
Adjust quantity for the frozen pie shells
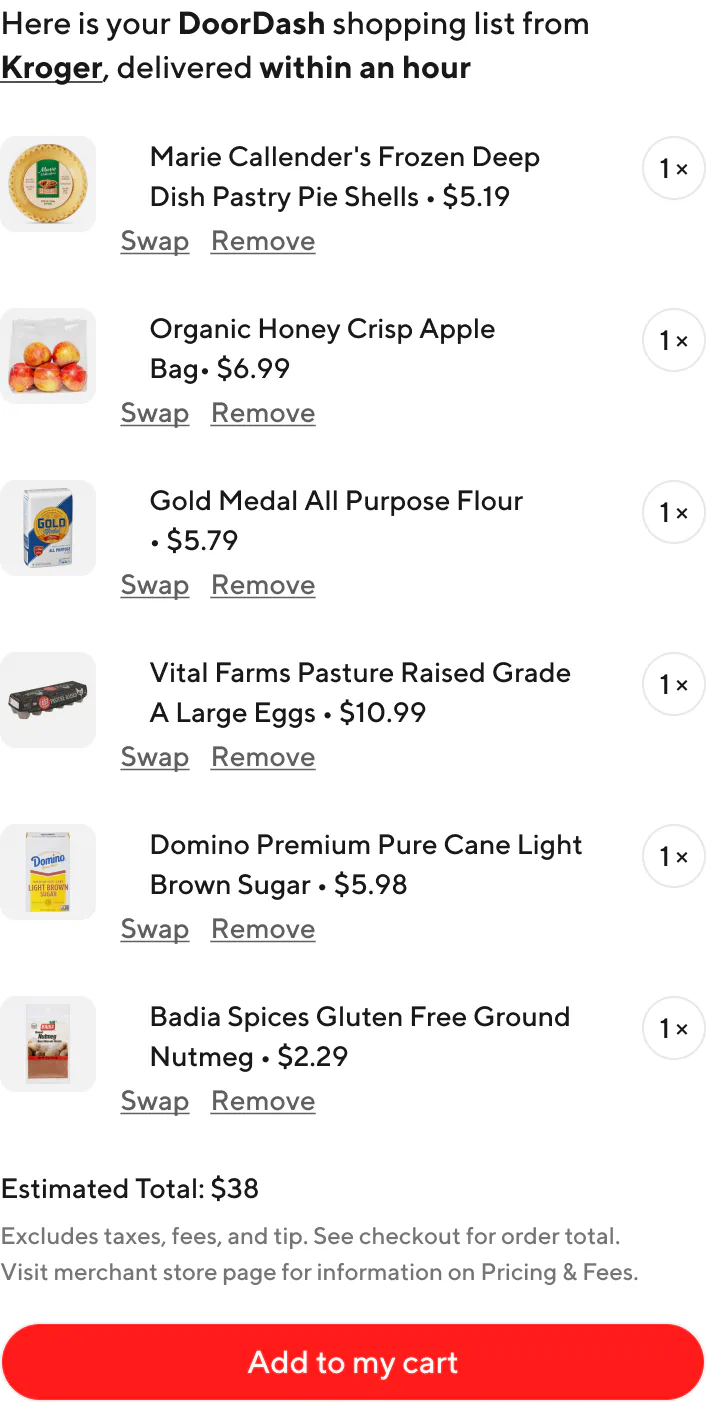click(673, 168)
